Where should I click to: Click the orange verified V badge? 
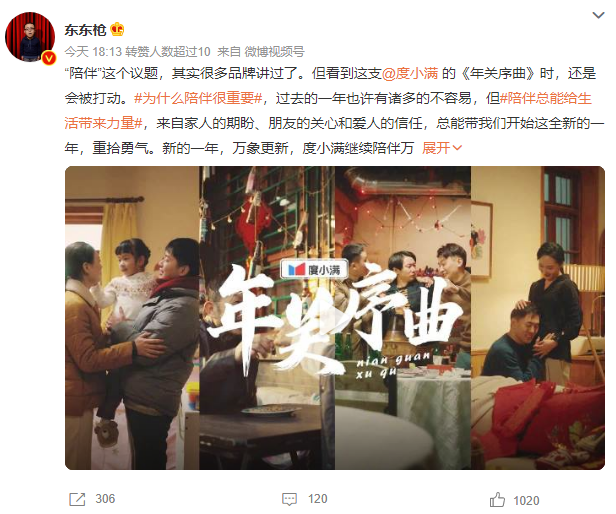pos(49,58)
